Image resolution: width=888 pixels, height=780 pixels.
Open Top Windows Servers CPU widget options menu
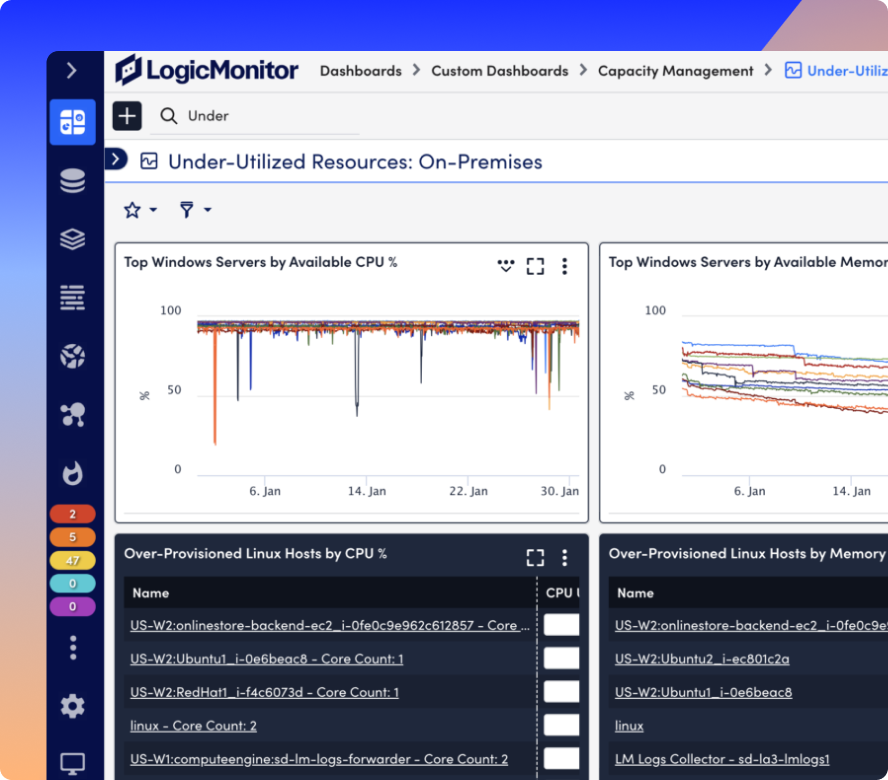tap(565, 266)
